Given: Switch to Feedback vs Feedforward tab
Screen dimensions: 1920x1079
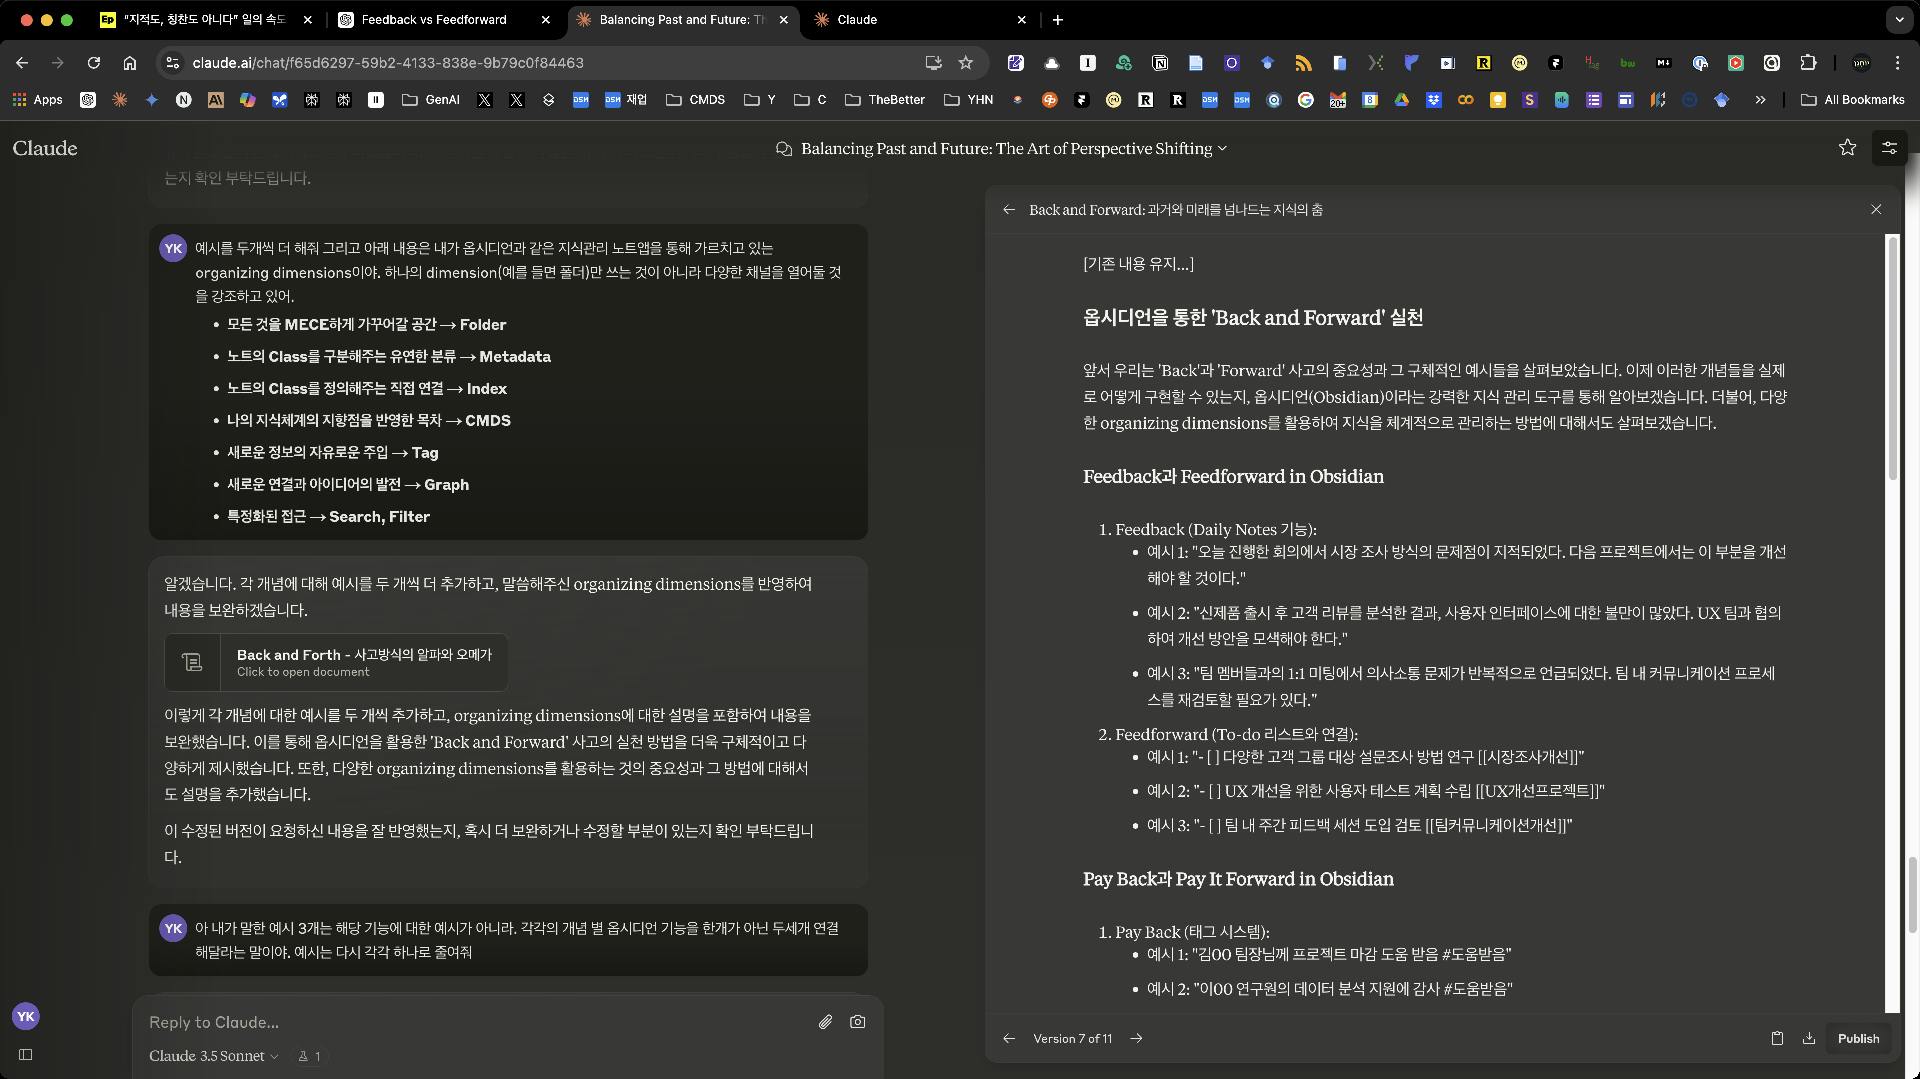Looking at the screenshot, I should (434, 19).
